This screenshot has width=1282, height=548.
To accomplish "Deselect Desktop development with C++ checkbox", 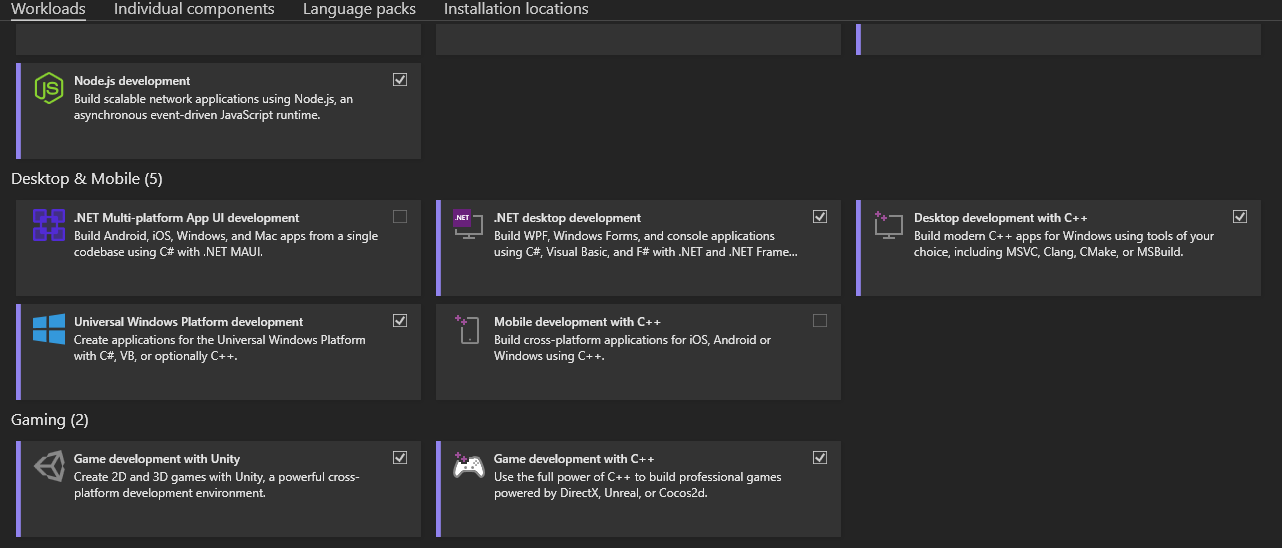I will (1240, 217).
